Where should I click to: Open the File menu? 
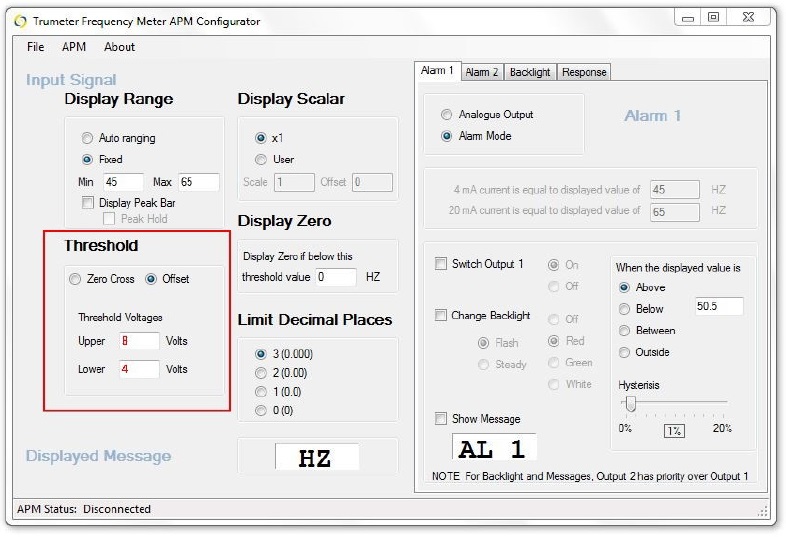pos(36,47)
